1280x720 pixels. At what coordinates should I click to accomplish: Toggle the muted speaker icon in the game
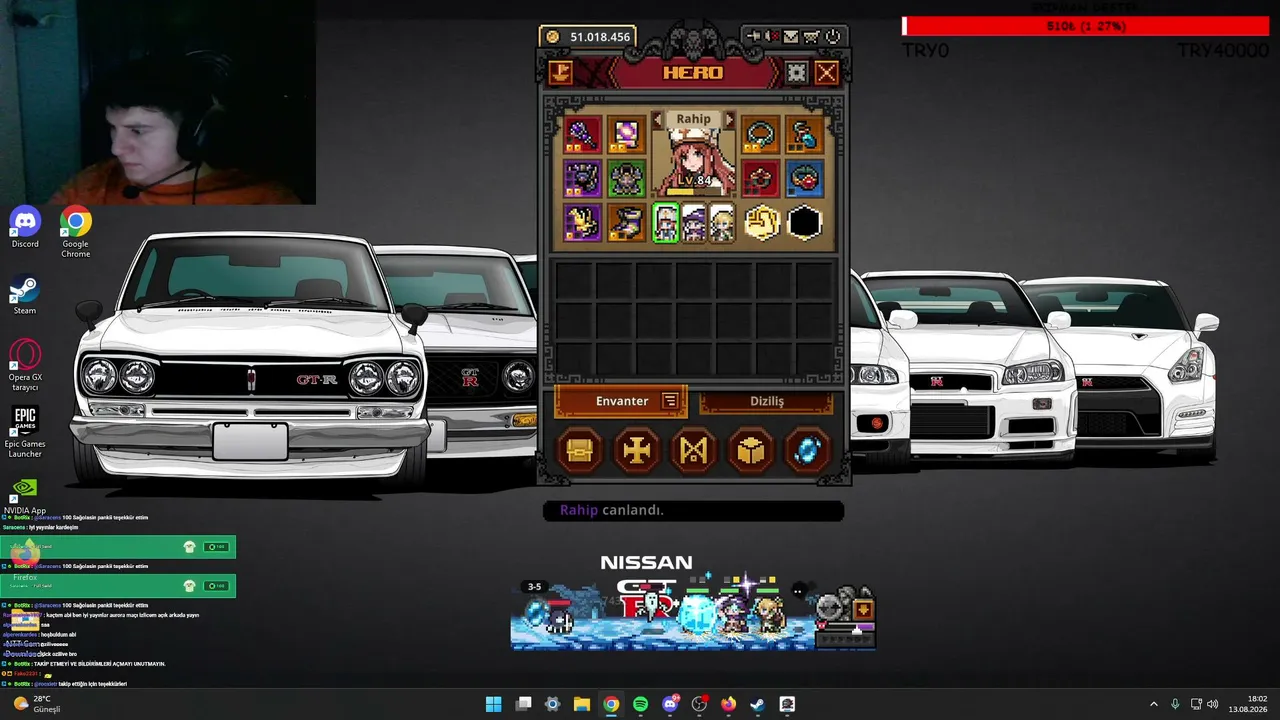pyautogui.click(x=772, y=37)
